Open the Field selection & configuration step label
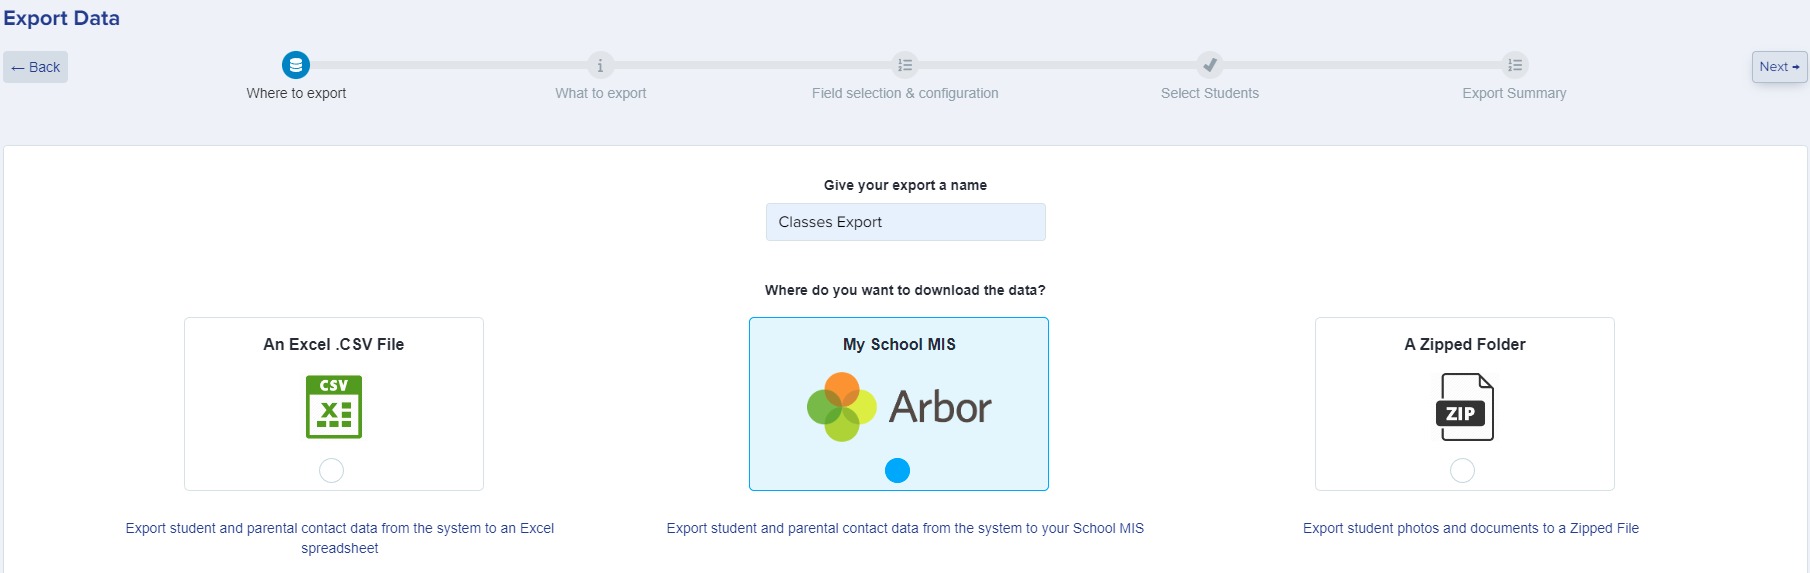 pyautogui.click(x=905, y=93)
